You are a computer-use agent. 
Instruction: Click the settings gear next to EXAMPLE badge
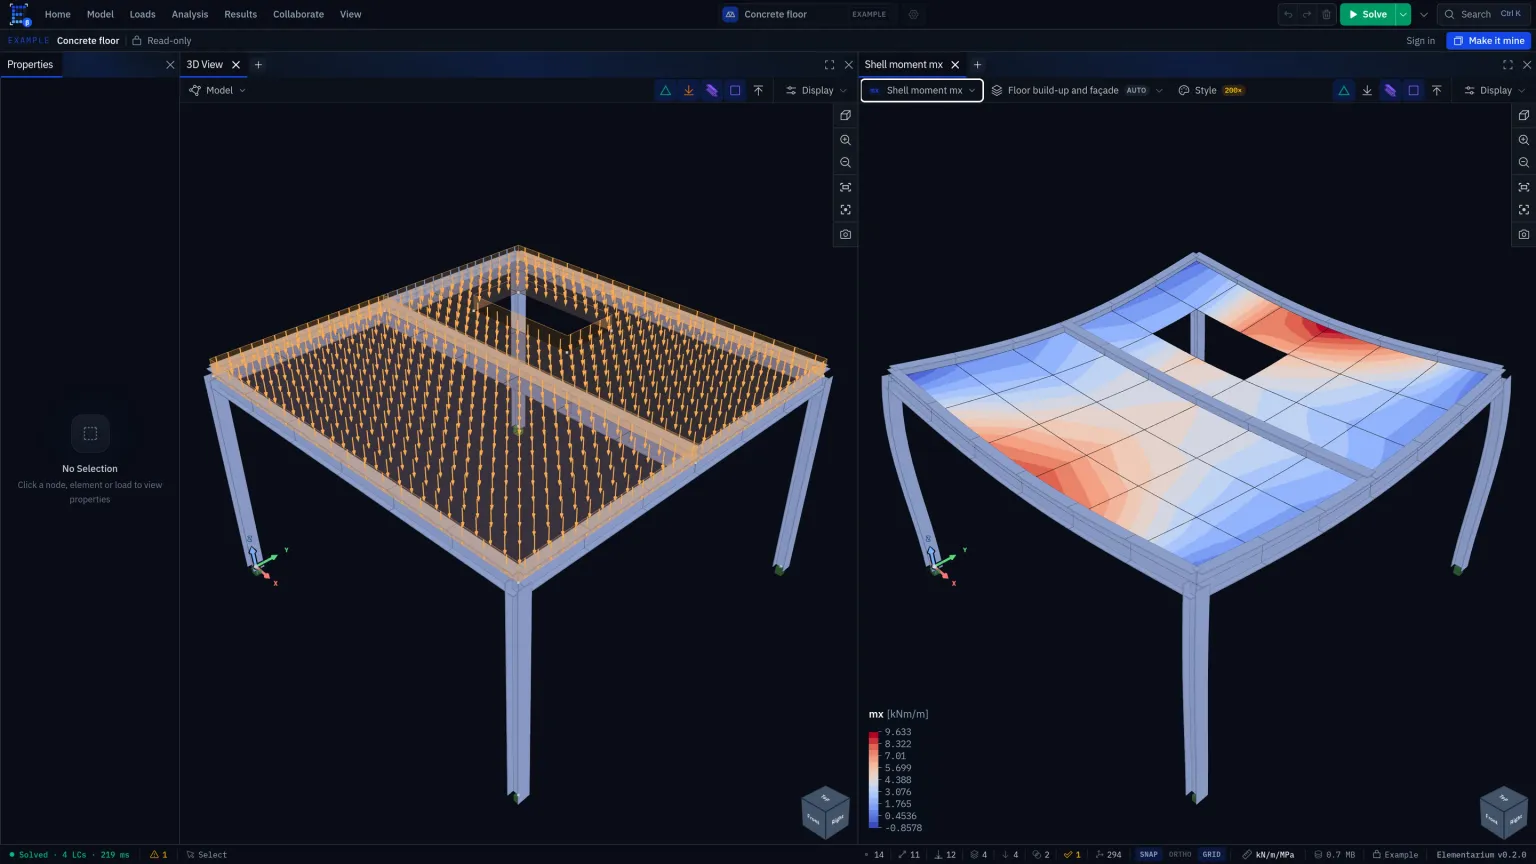pyautogui.click(x=913, y=14)
